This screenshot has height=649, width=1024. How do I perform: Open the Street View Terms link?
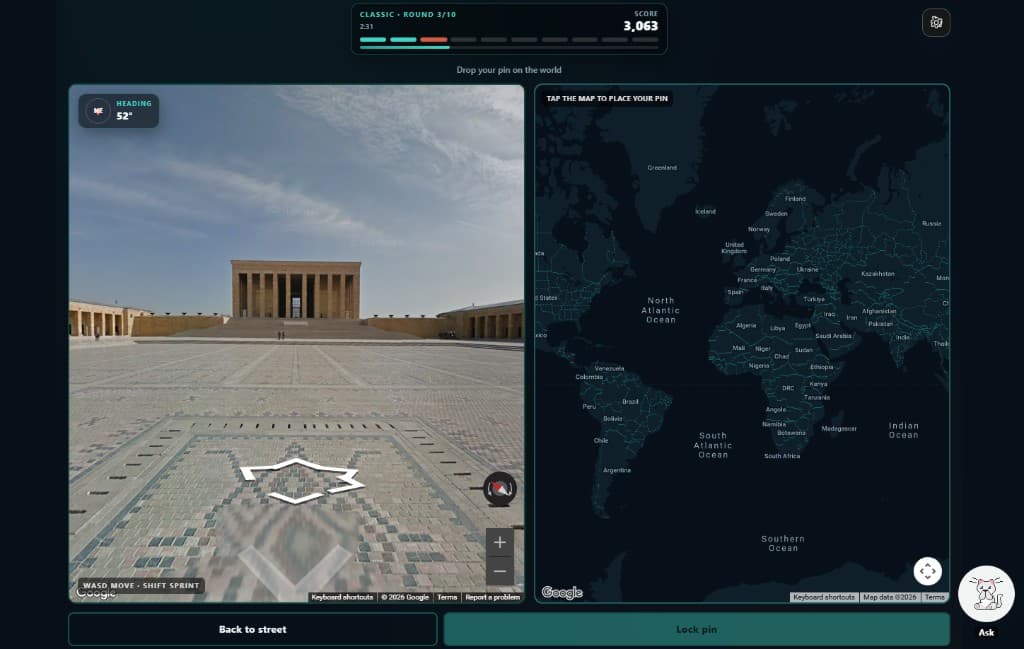(x=447, y=597)
